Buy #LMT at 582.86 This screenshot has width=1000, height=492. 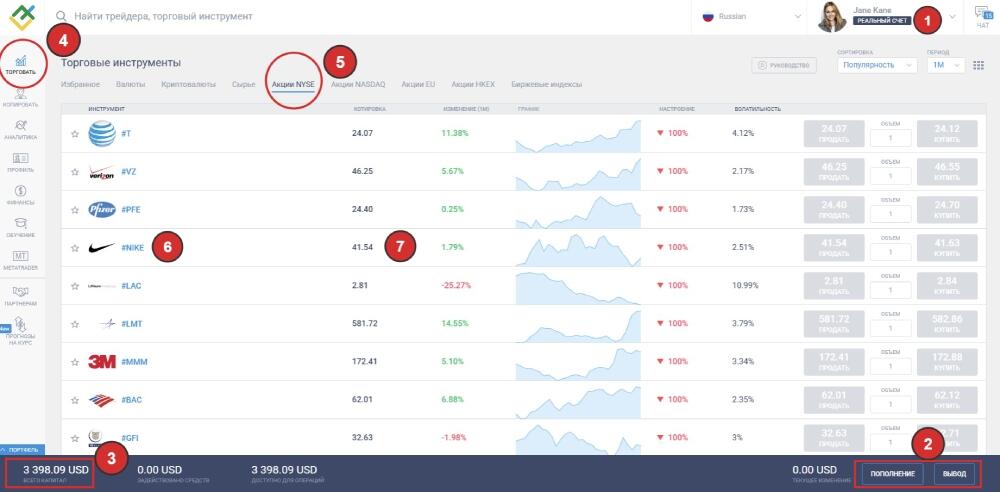coord(947,324)
